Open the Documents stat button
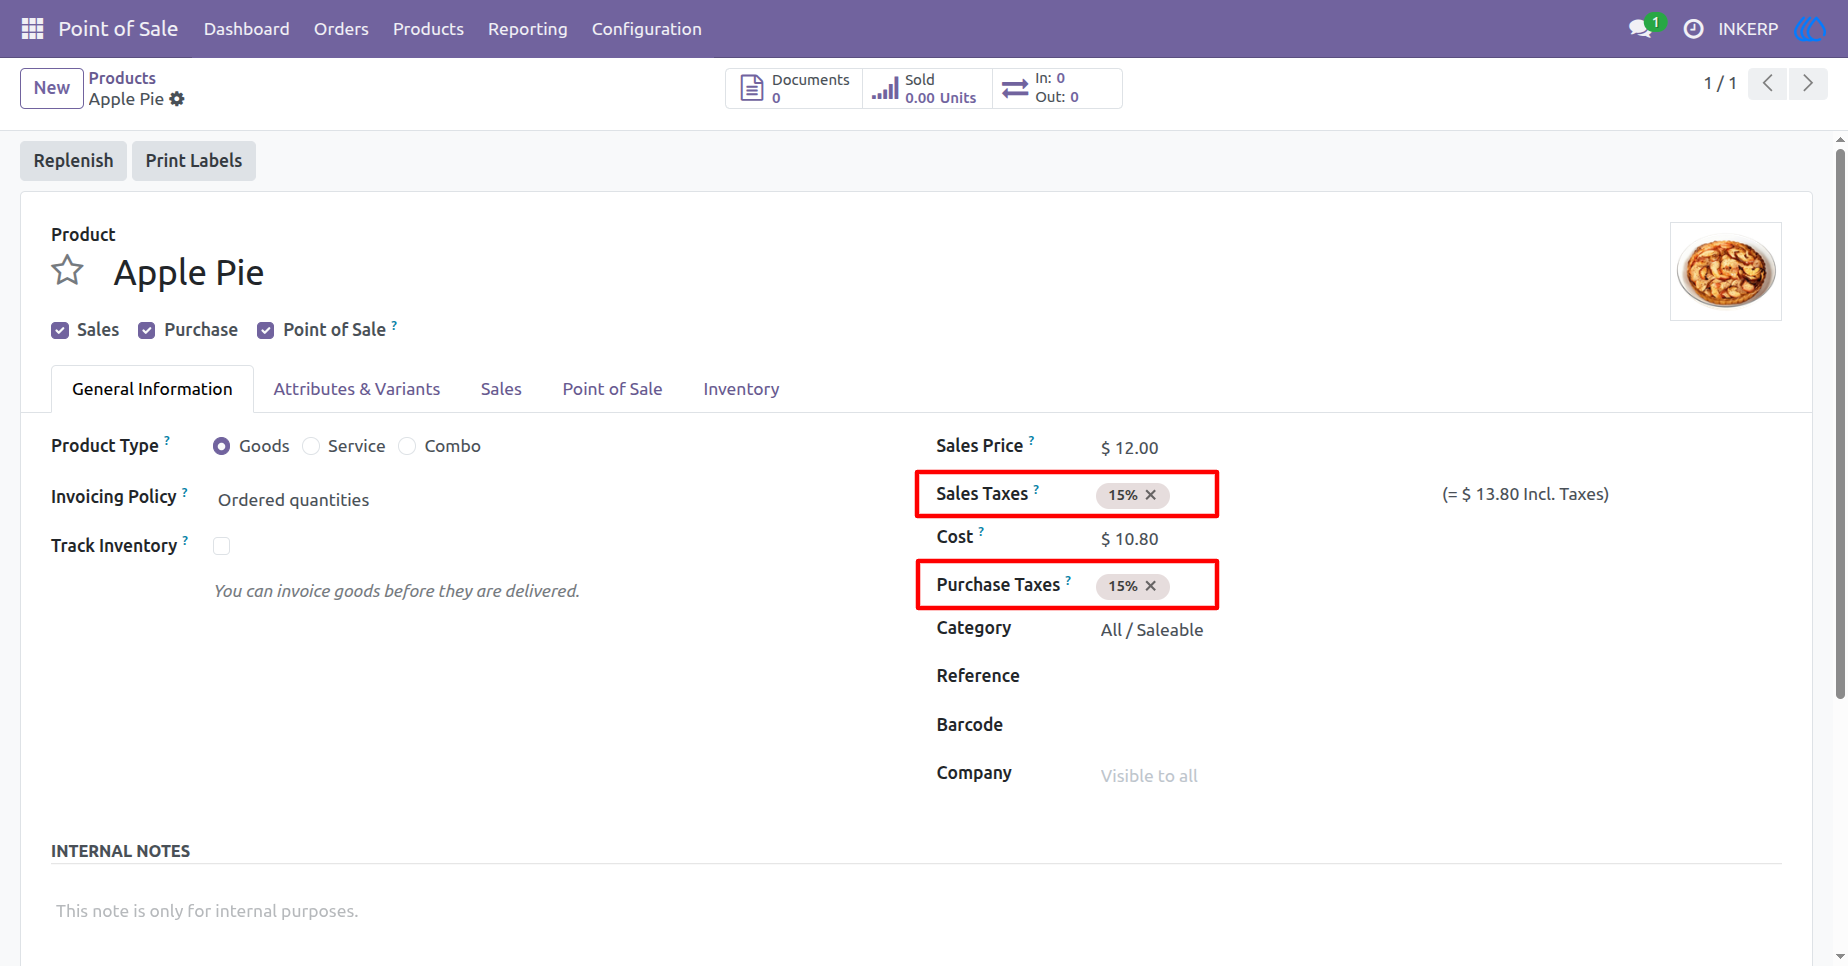This screenshot has width=1848, height=966. pyautogui.click(x=794, y=88)
